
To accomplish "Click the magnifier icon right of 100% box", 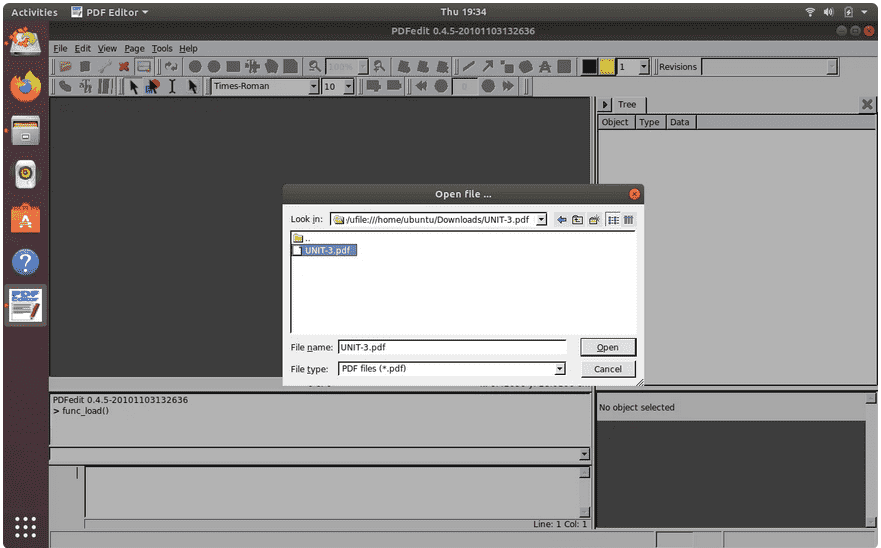I will (x=379, y=66).
